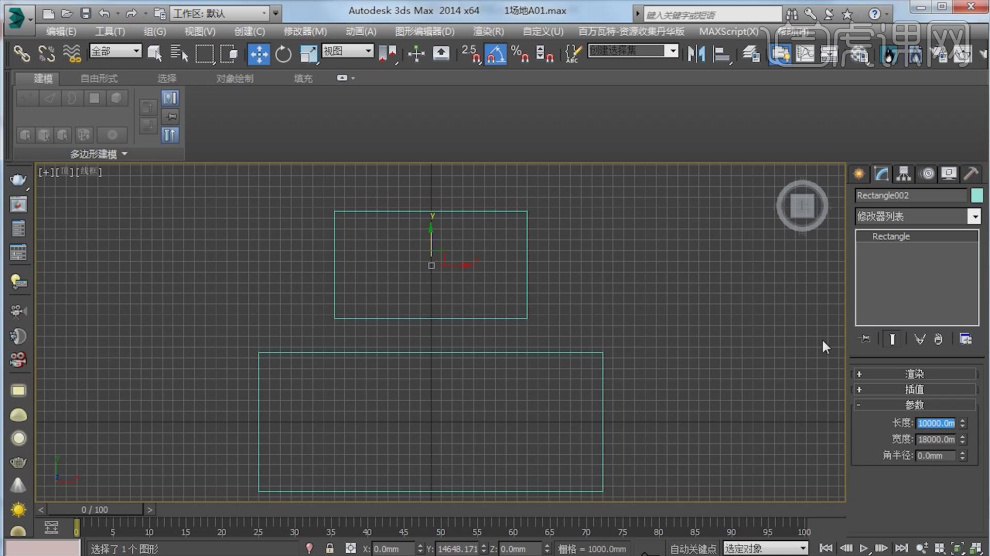Image resolution: width=990 pixels, height=556 pixels.
Task: Switch to the 自由形式 ribbon tab
Action: 98,78
